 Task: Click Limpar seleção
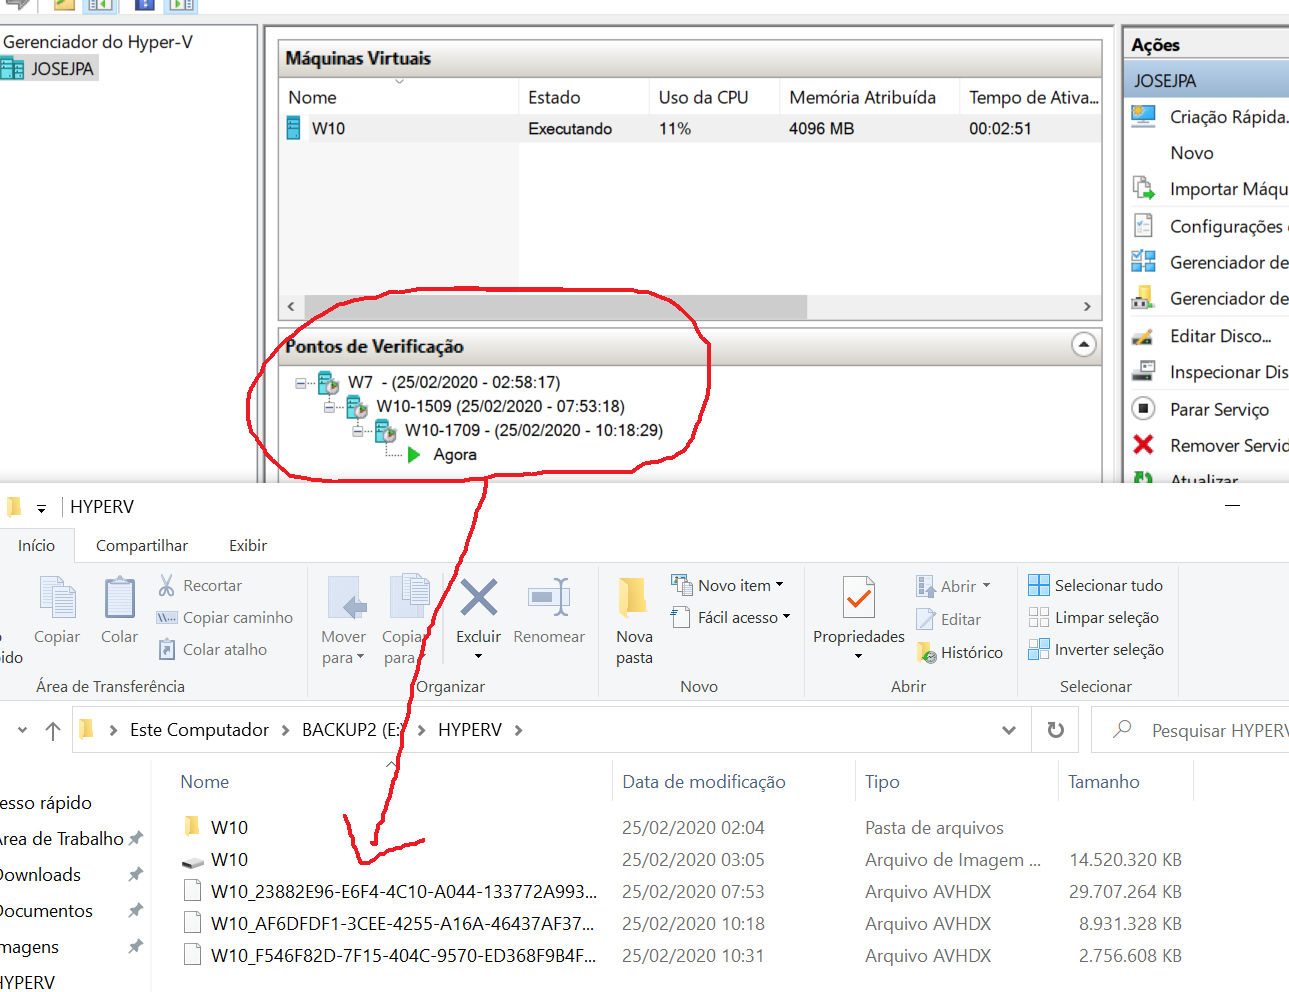point(1093,617)
